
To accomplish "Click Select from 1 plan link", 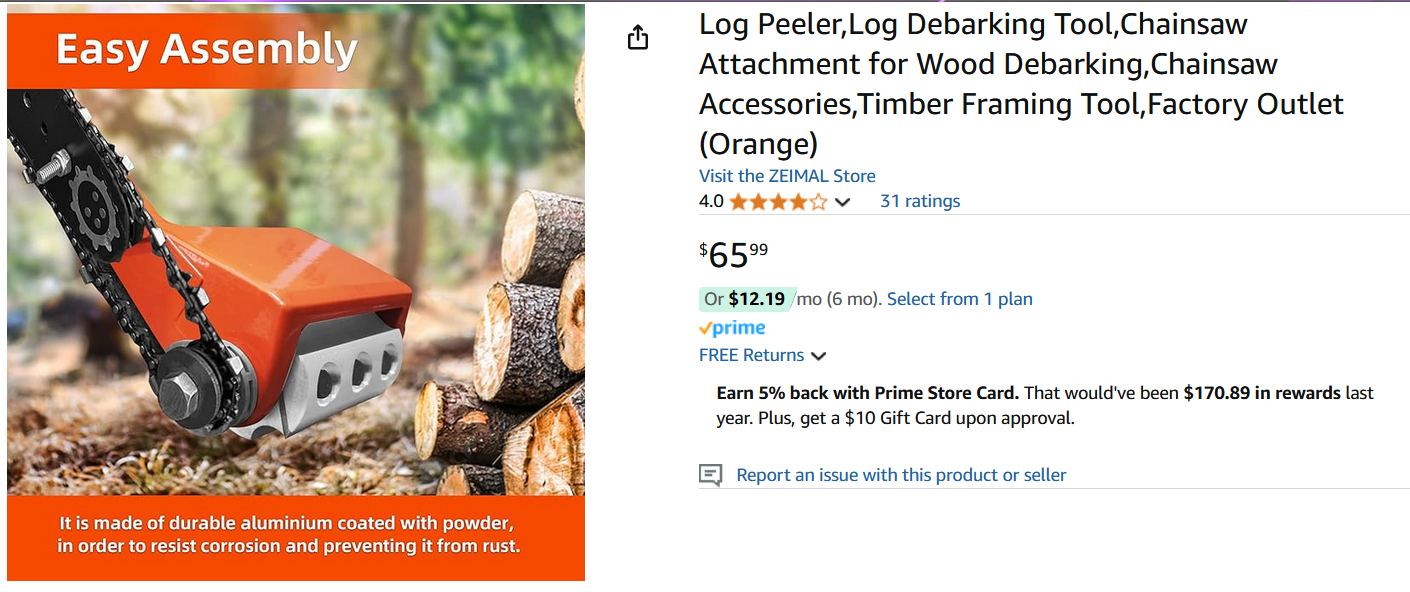I will 959,299.
